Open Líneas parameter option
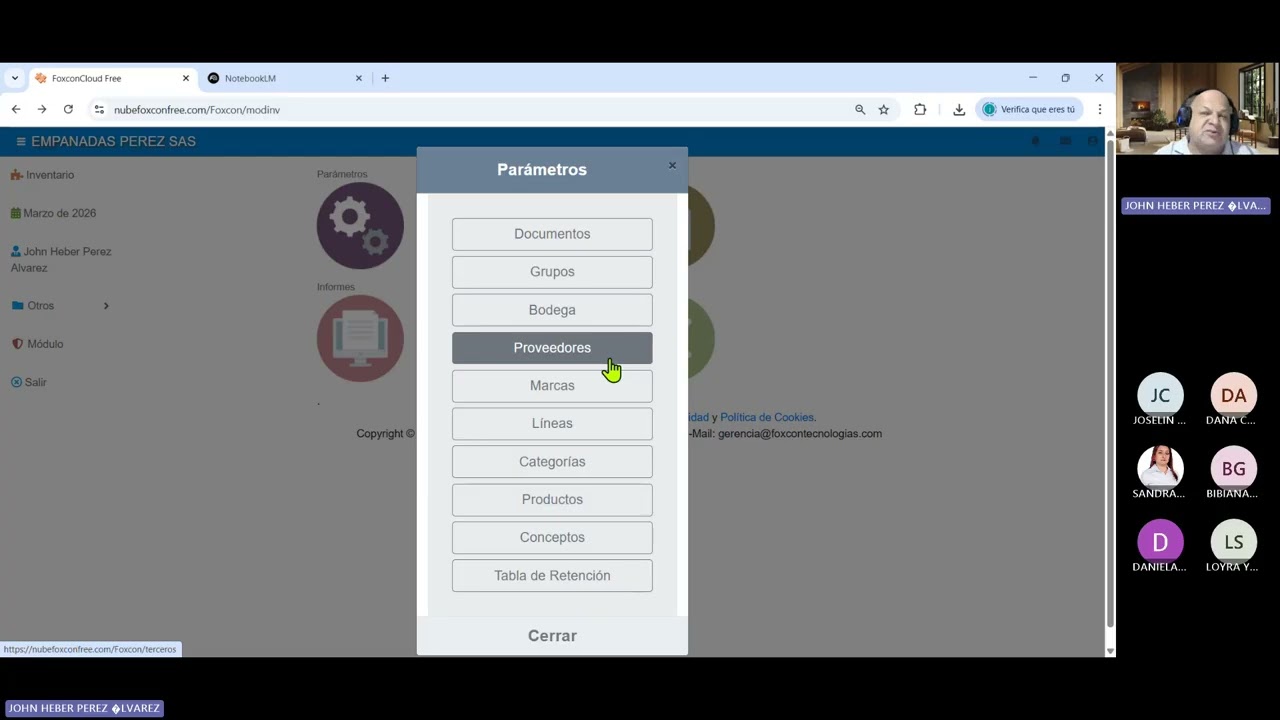Screen dimensions: 1280x720 pos(552,424)
